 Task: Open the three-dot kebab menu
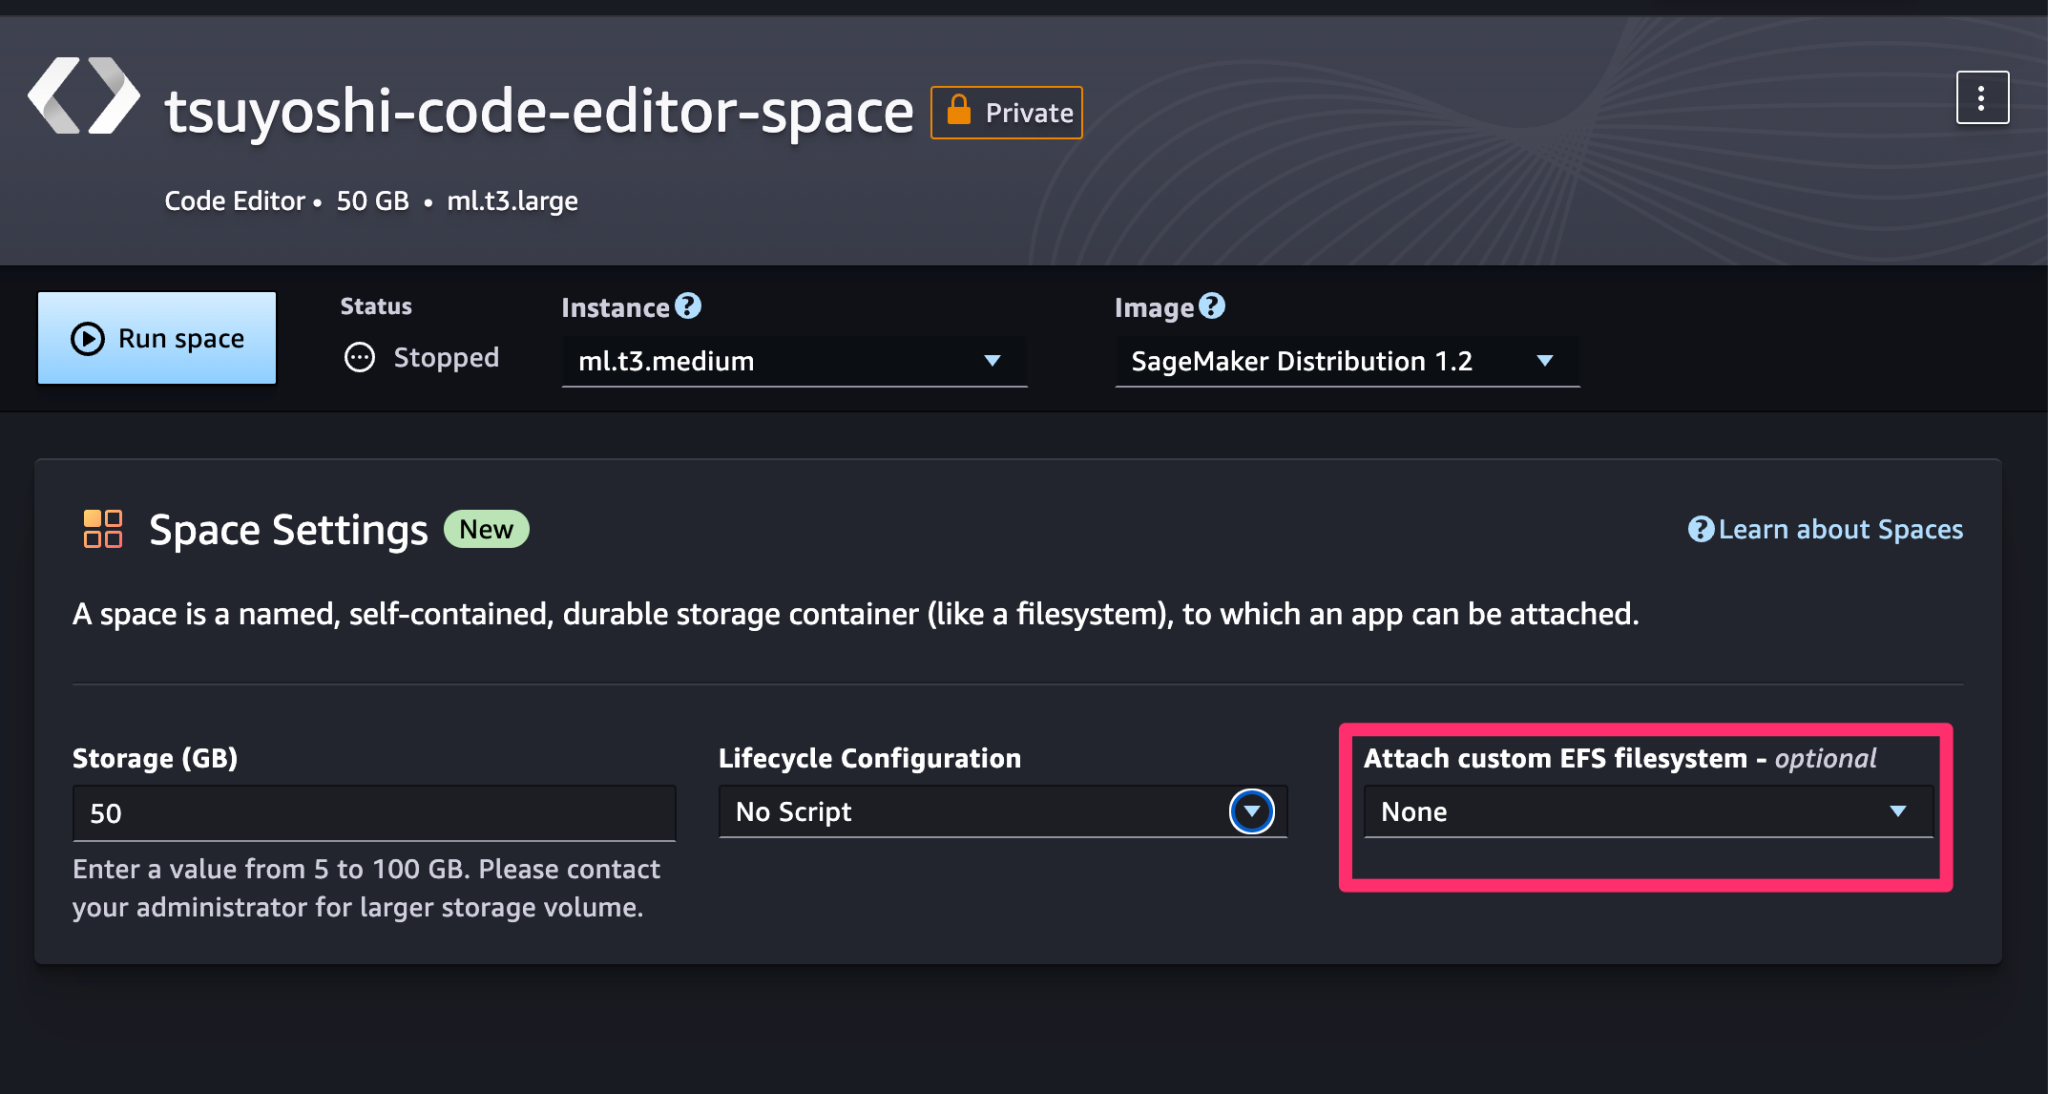tap(1982, 96)
